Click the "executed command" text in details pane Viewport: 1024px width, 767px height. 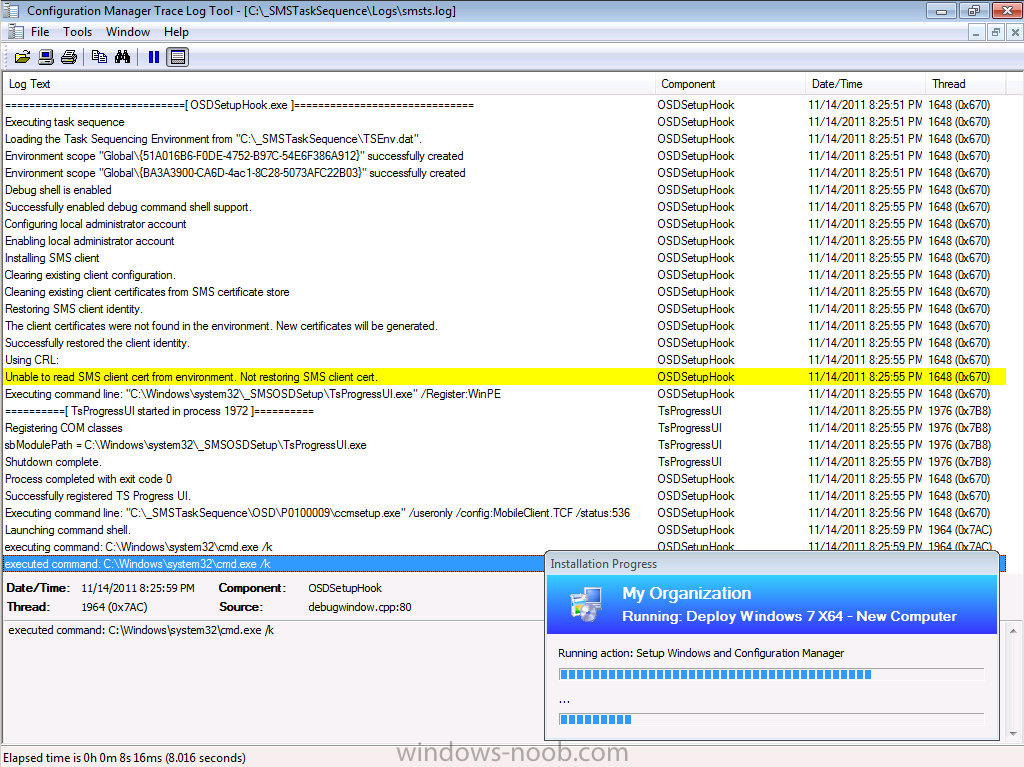141,630
